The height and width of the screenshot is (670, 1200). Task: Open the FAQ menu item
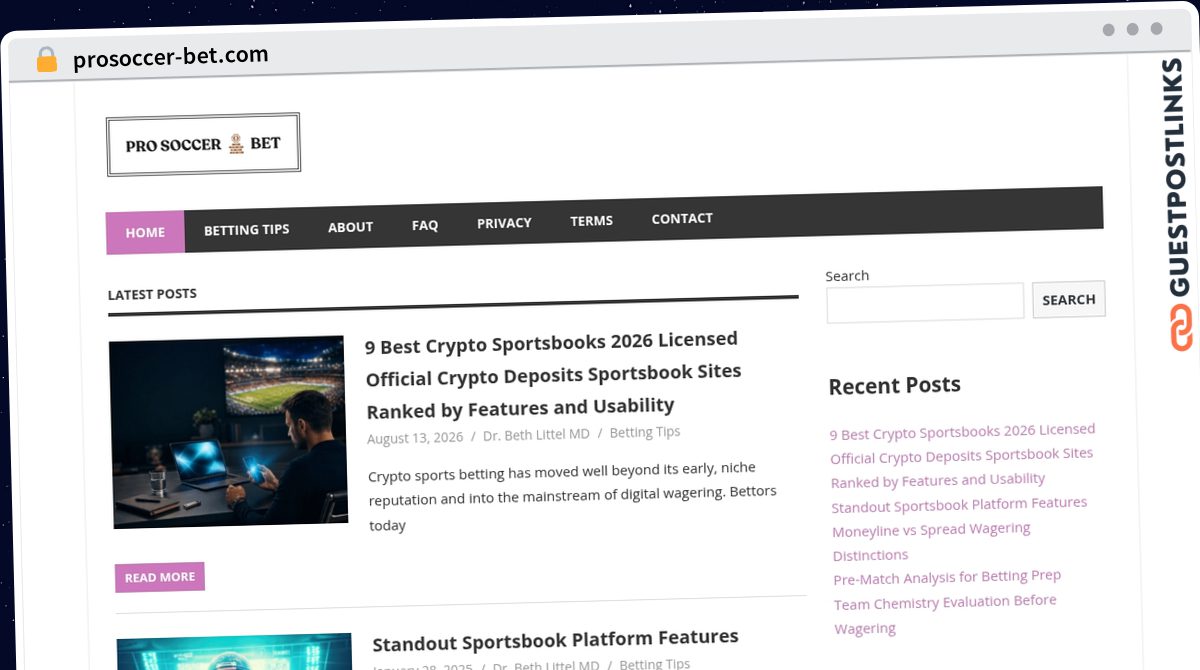pyautogui.click(x=425, y=225)
